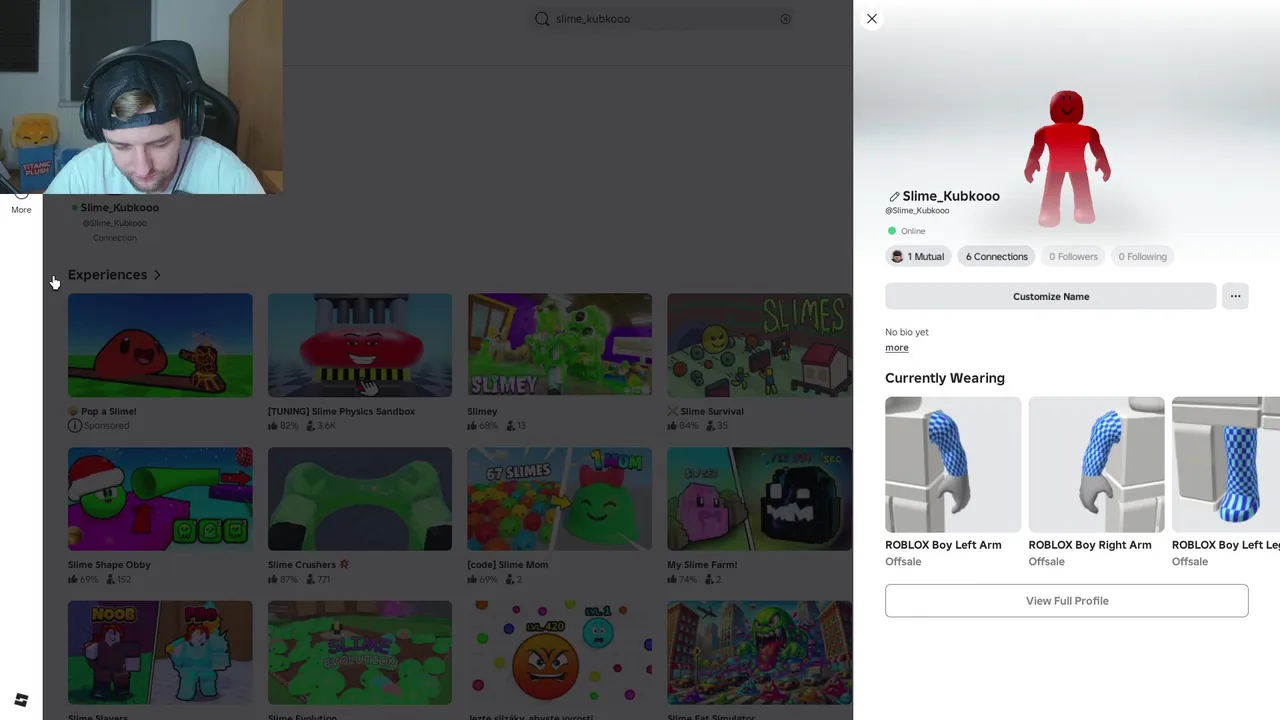Click the Experiences heading text
The height and width of the screenshot is (720, 1280).
(107, 275)
